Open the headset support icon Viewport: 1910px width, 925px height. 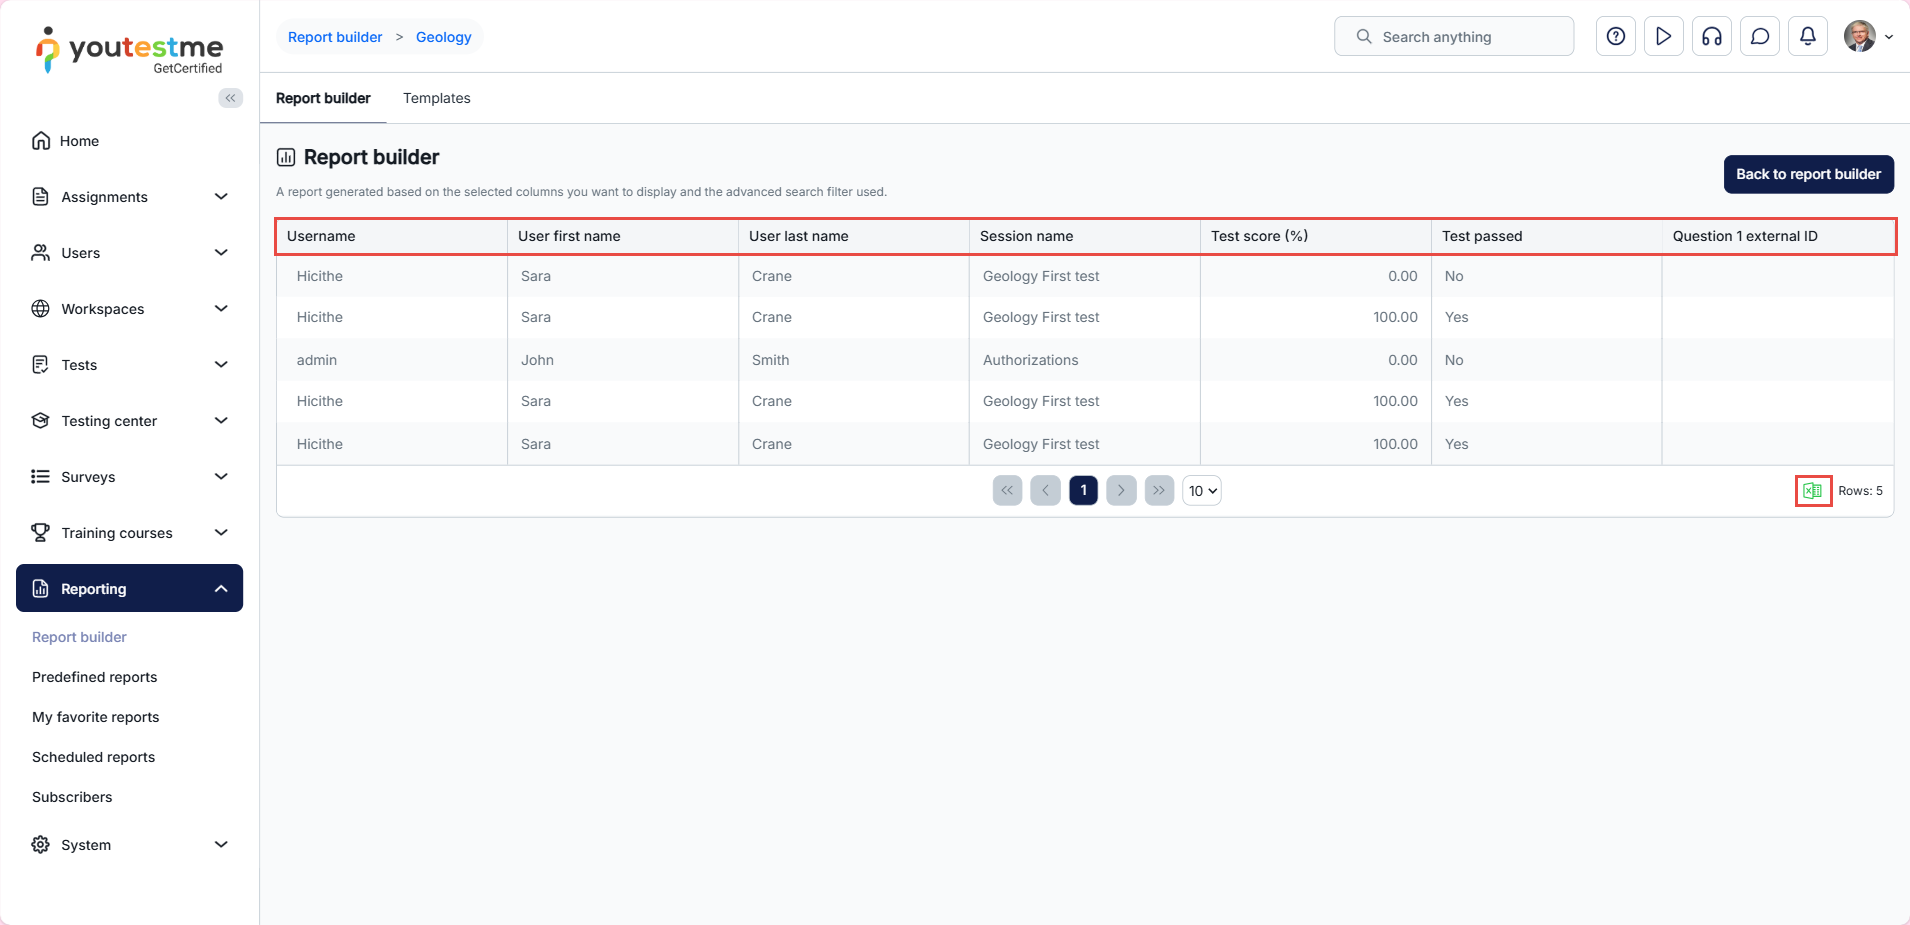tap(1711, 37)
